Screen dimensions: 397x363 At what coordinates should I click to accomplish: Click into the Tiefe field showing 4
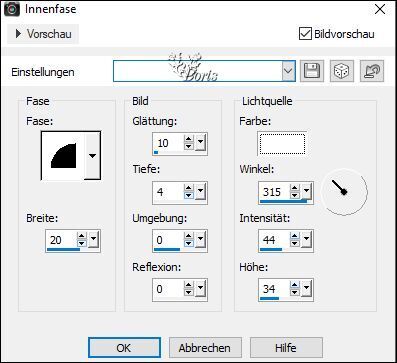169,192
